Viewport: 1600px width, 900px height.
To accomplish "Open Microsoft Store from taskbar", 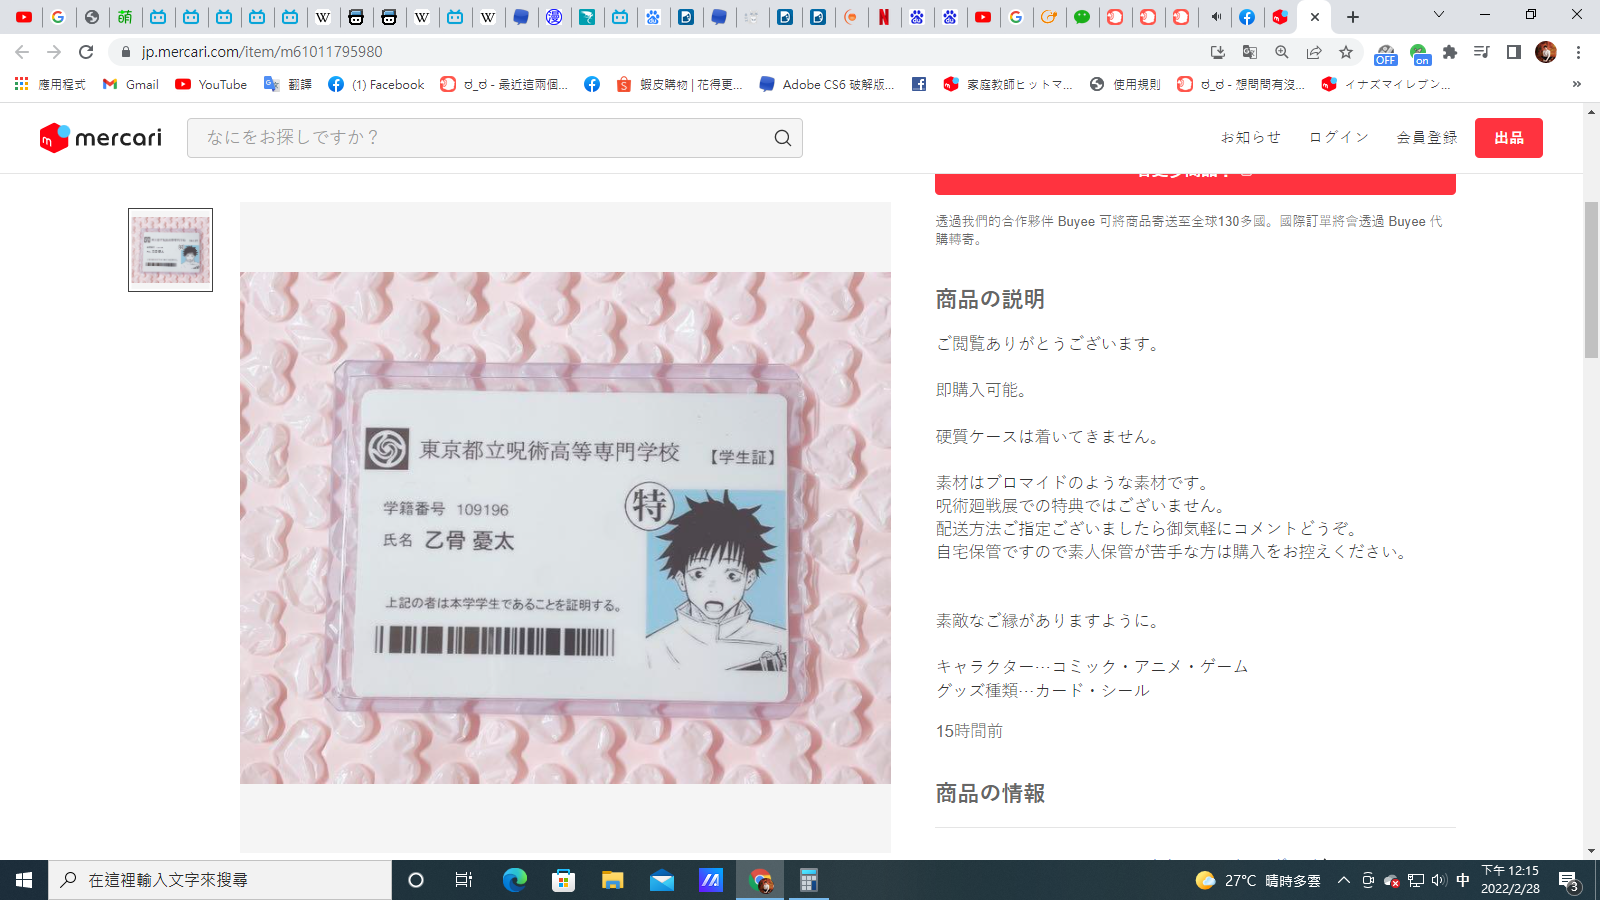I will [563, 880].
